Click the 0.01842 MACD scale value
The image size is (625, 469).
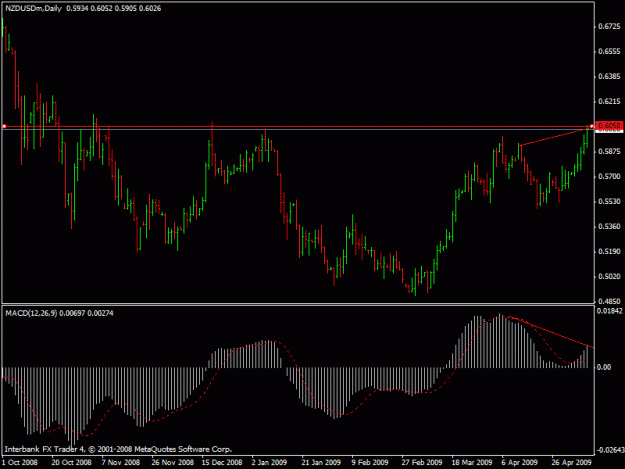click(x=609, y=311)
